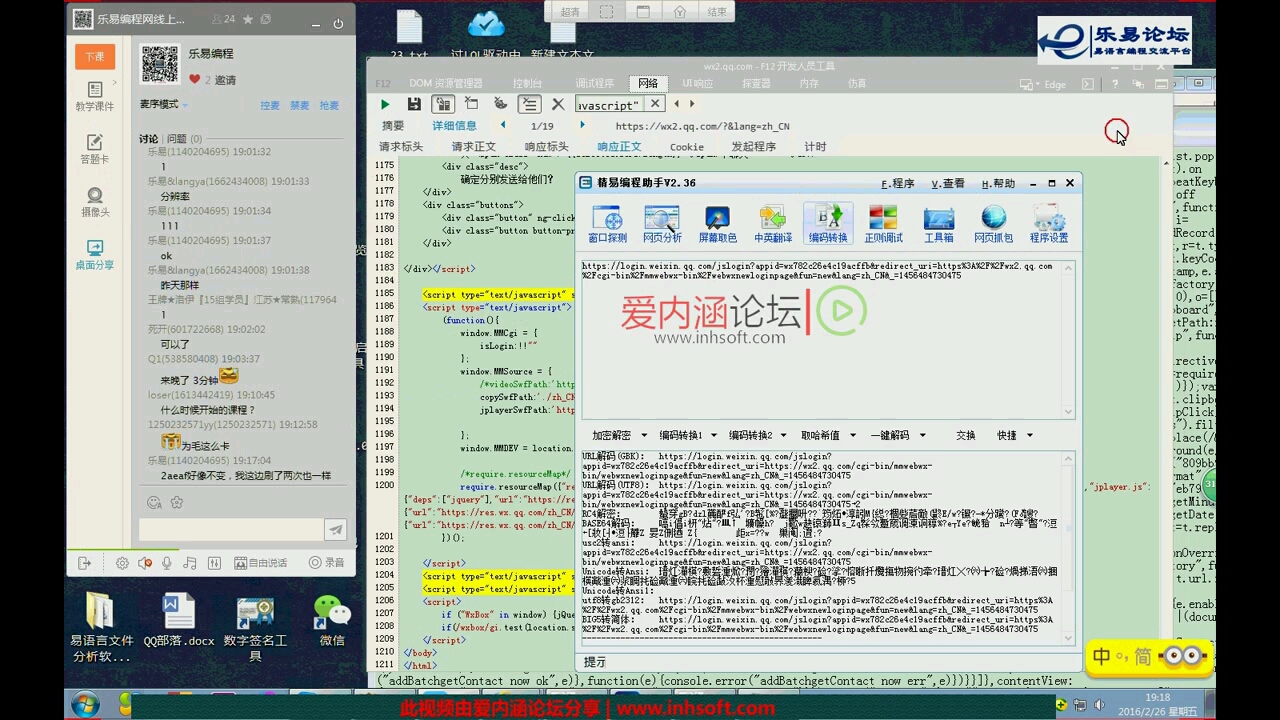Switch to 网络 tab in F12 tools
The height and width of the screenshot is (720, 1280).
click(648, 83)
